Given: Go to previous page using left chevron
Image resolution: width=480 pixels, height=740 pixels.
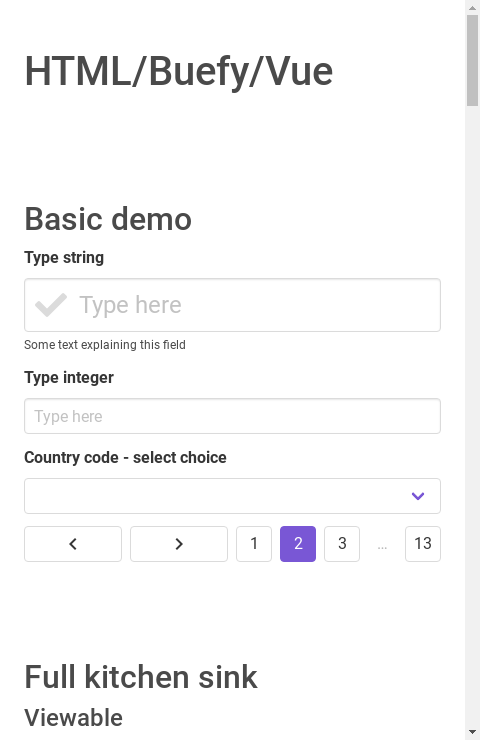Looking at the screenshot, I should 73,544.
